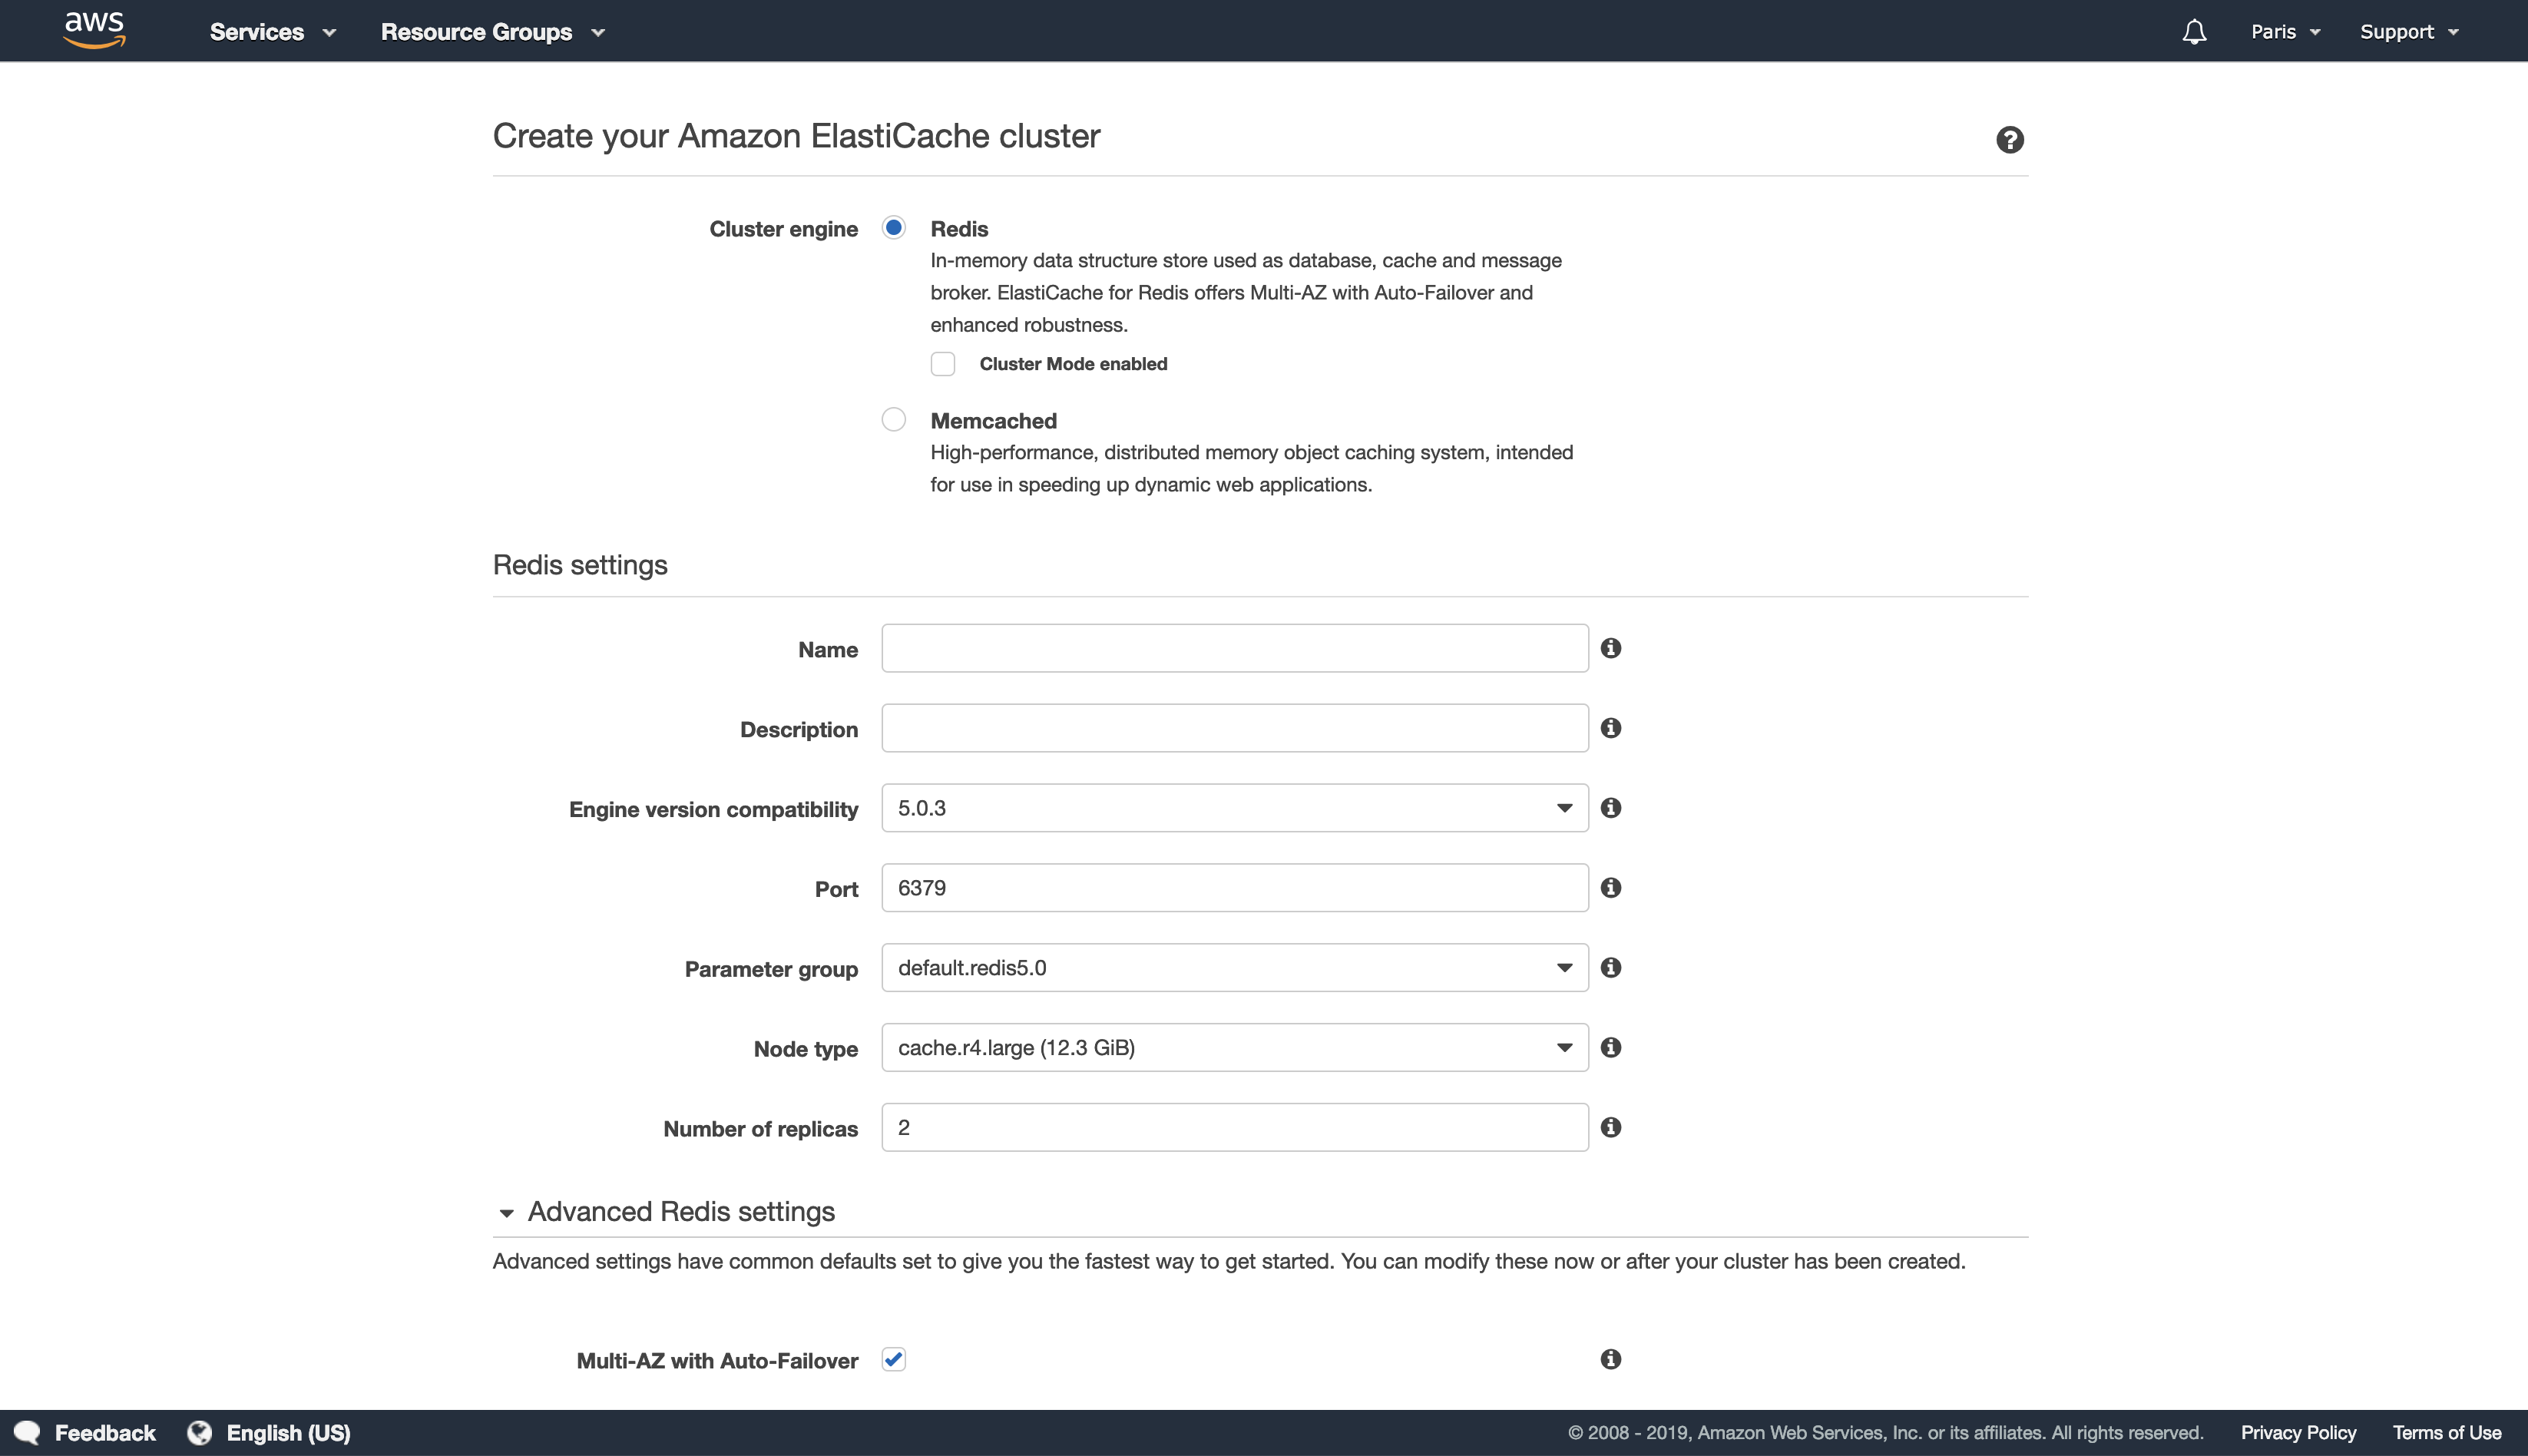Image resolution: width=2528 pixels, height=1456 pixels.
Task: Click info icon beside Description field
Action: tap(1610, 728)
